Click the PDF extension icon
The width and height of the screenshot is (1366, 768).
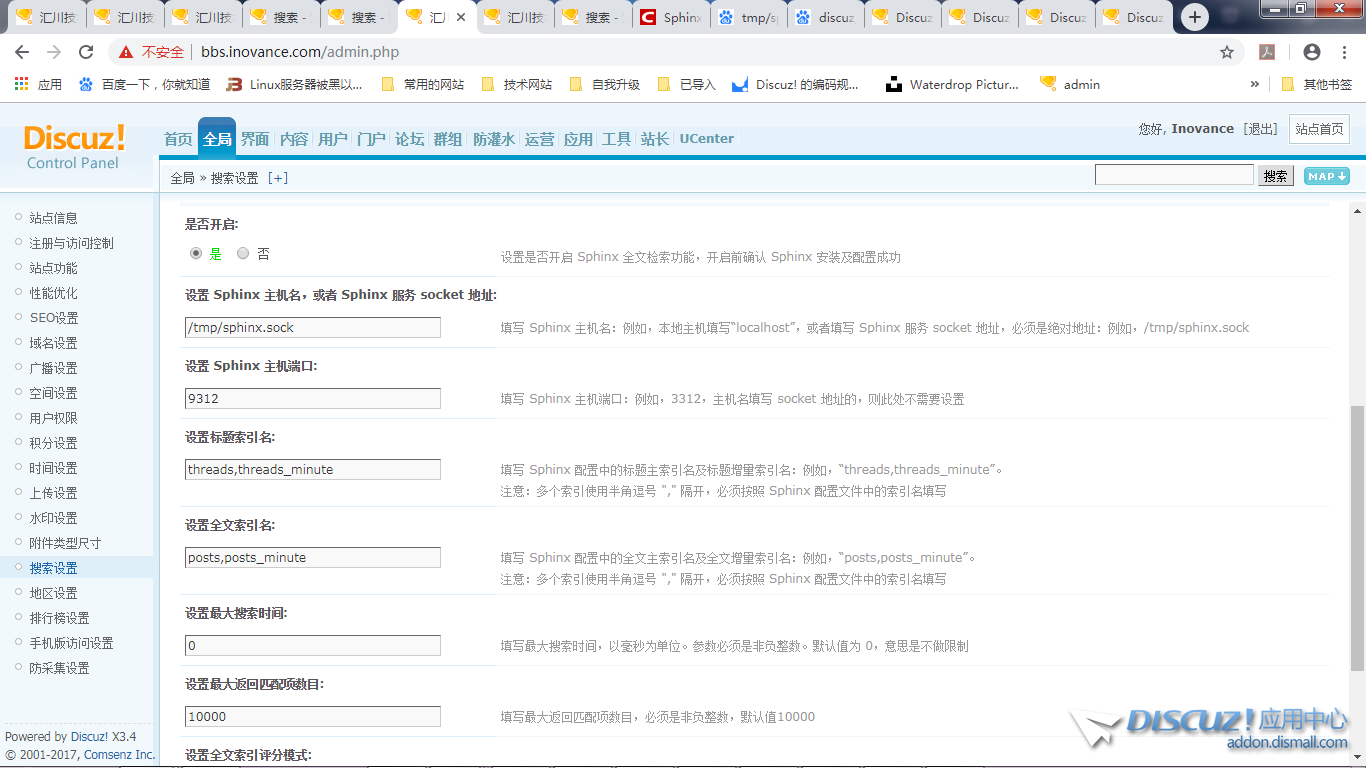pos(1267,52)
